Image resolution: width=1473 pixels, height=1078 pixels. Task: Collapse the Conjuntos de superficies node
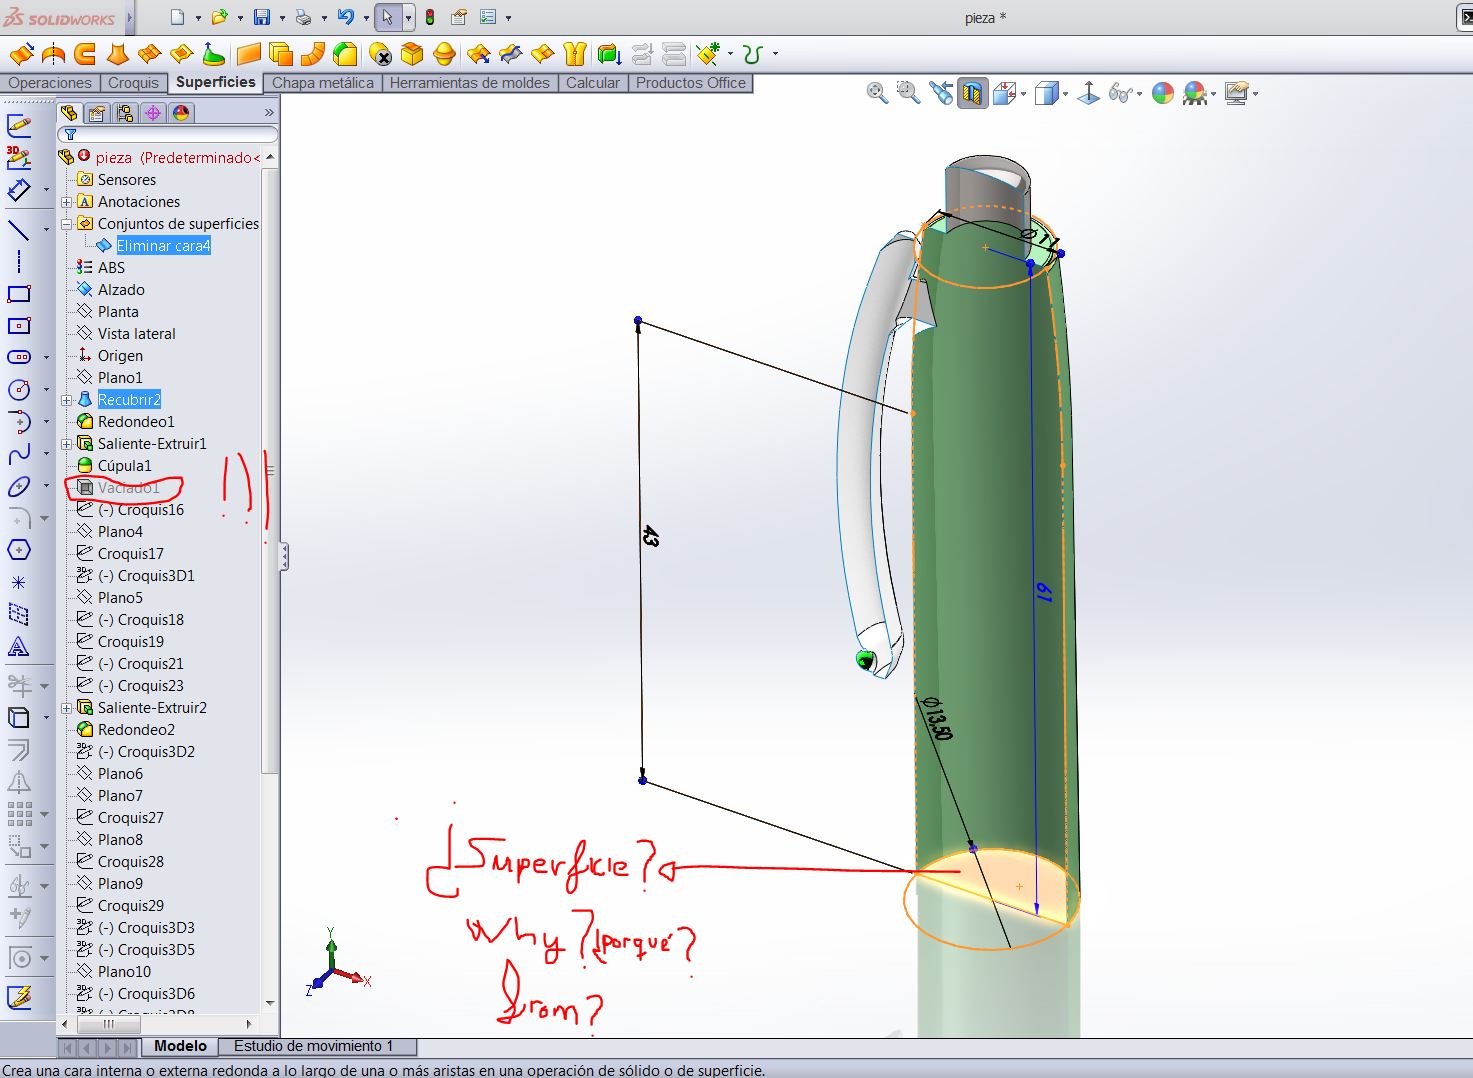tap(67, 224)
